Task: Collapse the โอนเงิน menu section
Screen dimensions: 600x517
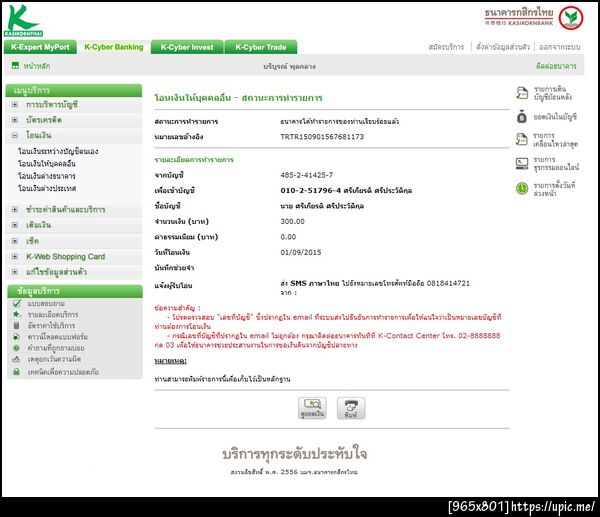Action: [x=15, y=135]
